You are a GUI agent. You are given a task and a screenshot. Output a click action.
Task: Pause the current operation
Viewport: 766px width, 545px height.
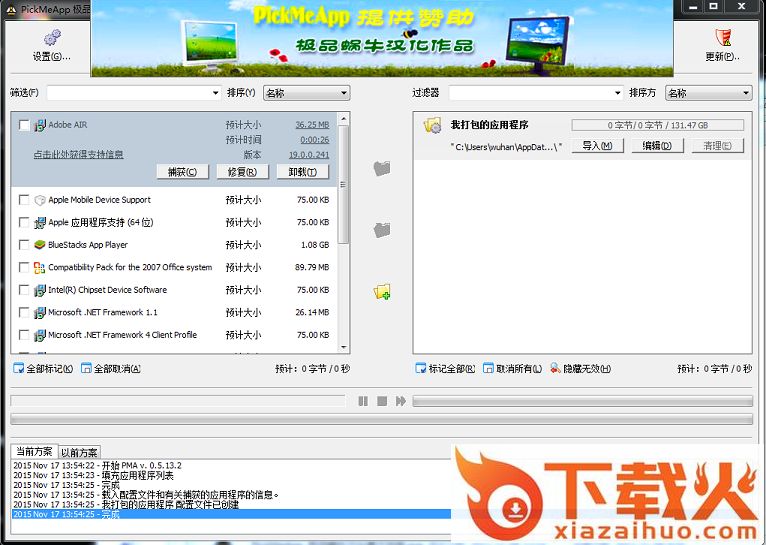(x=363, y=401)
